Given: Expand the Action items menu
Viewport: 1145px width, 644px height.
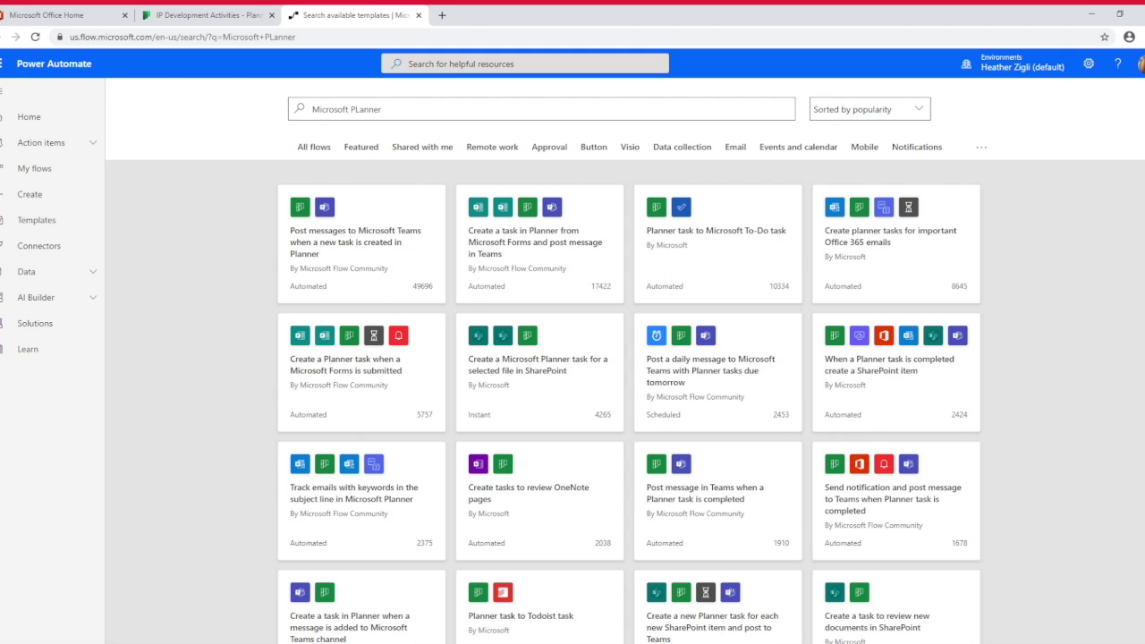Looking at the screenshot, I should click(93, 142).
